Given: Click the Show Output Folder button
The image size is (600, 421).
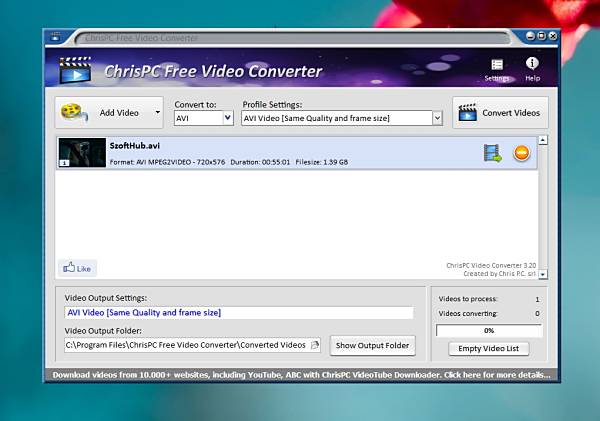Looking at the screenshot, I should tap(372, 346).
